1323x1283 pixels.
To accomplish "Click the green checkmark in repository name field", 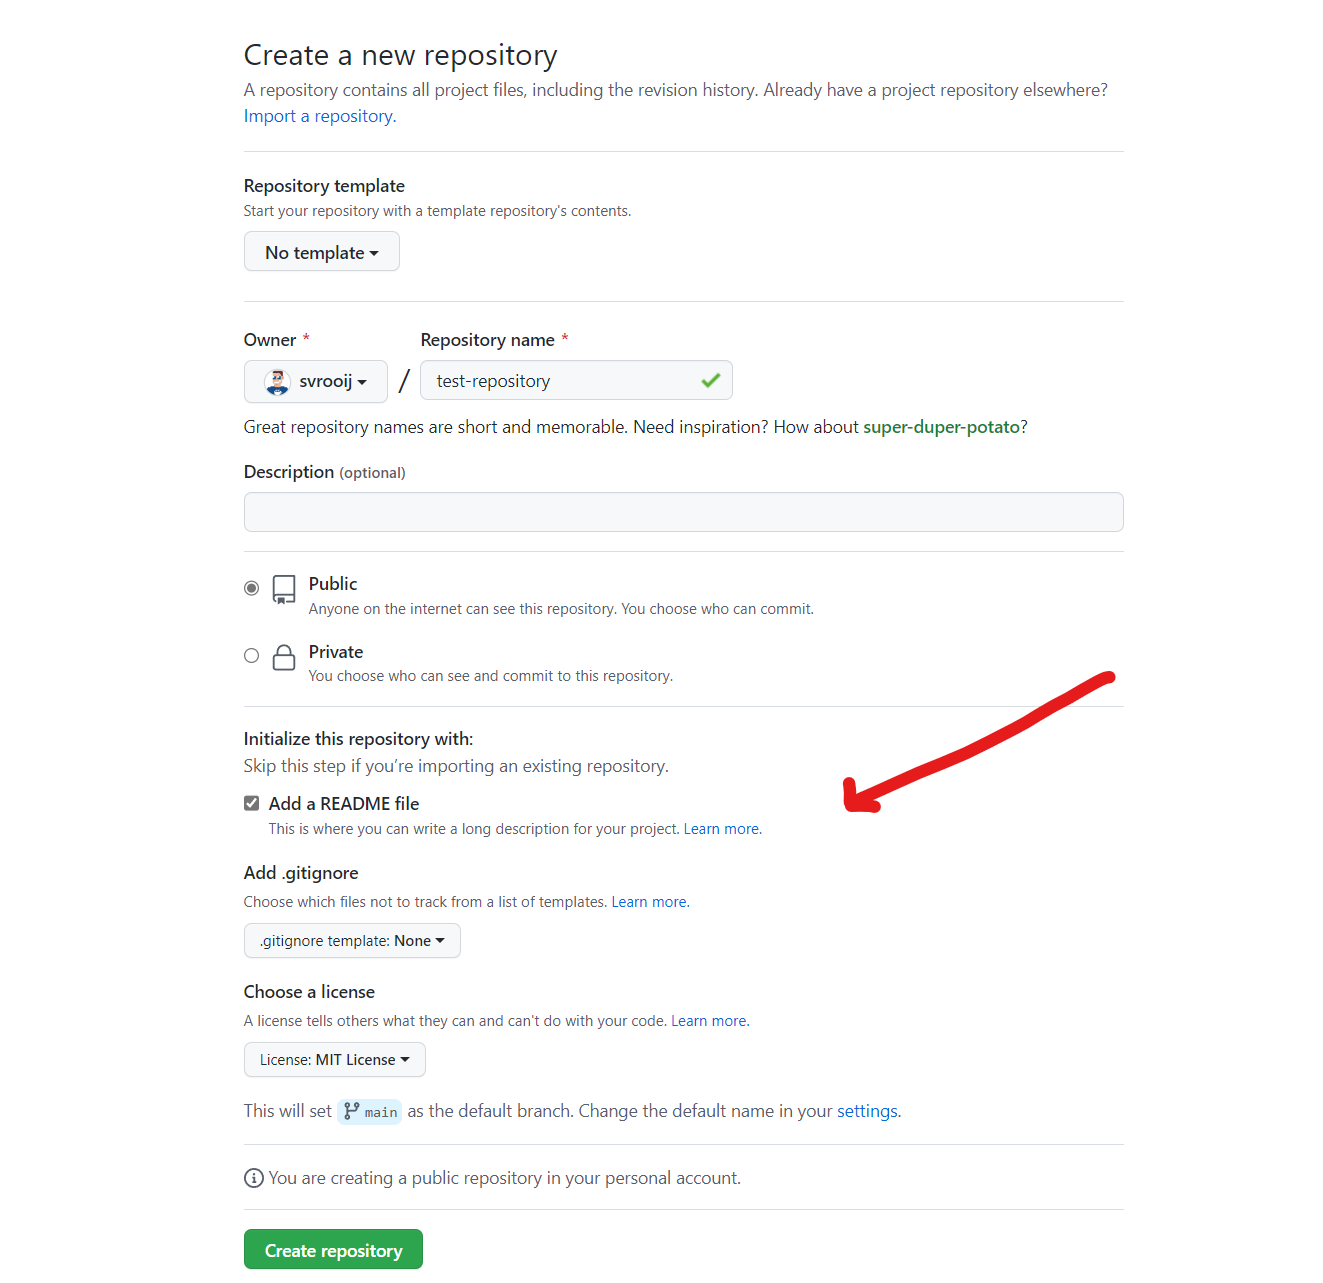I will click(711, 380).
